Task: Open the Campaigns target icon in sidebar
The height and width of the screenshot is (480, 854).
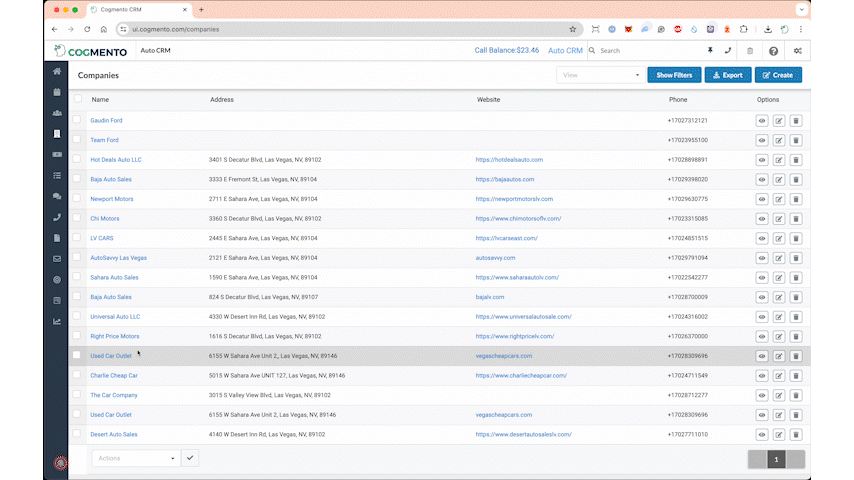Action: [57, 280]
